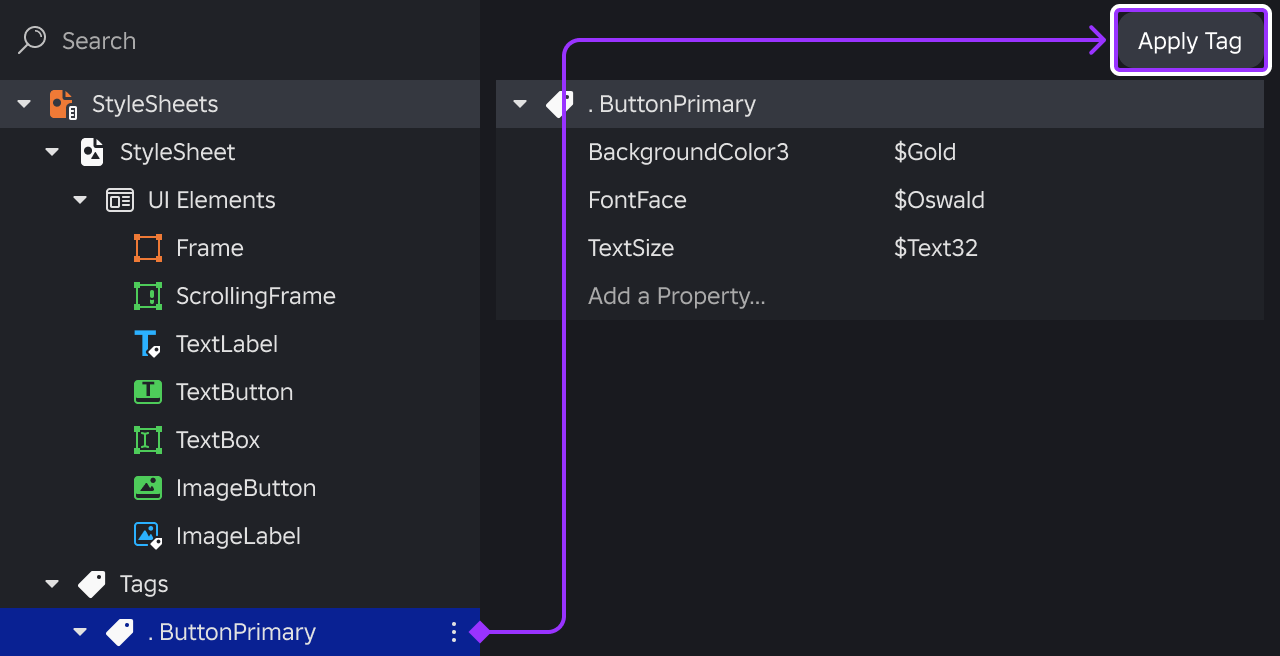1280x656 pixels.
Task: Click .ButtonPrimary title in properties header
Action: tap(672, 104)
